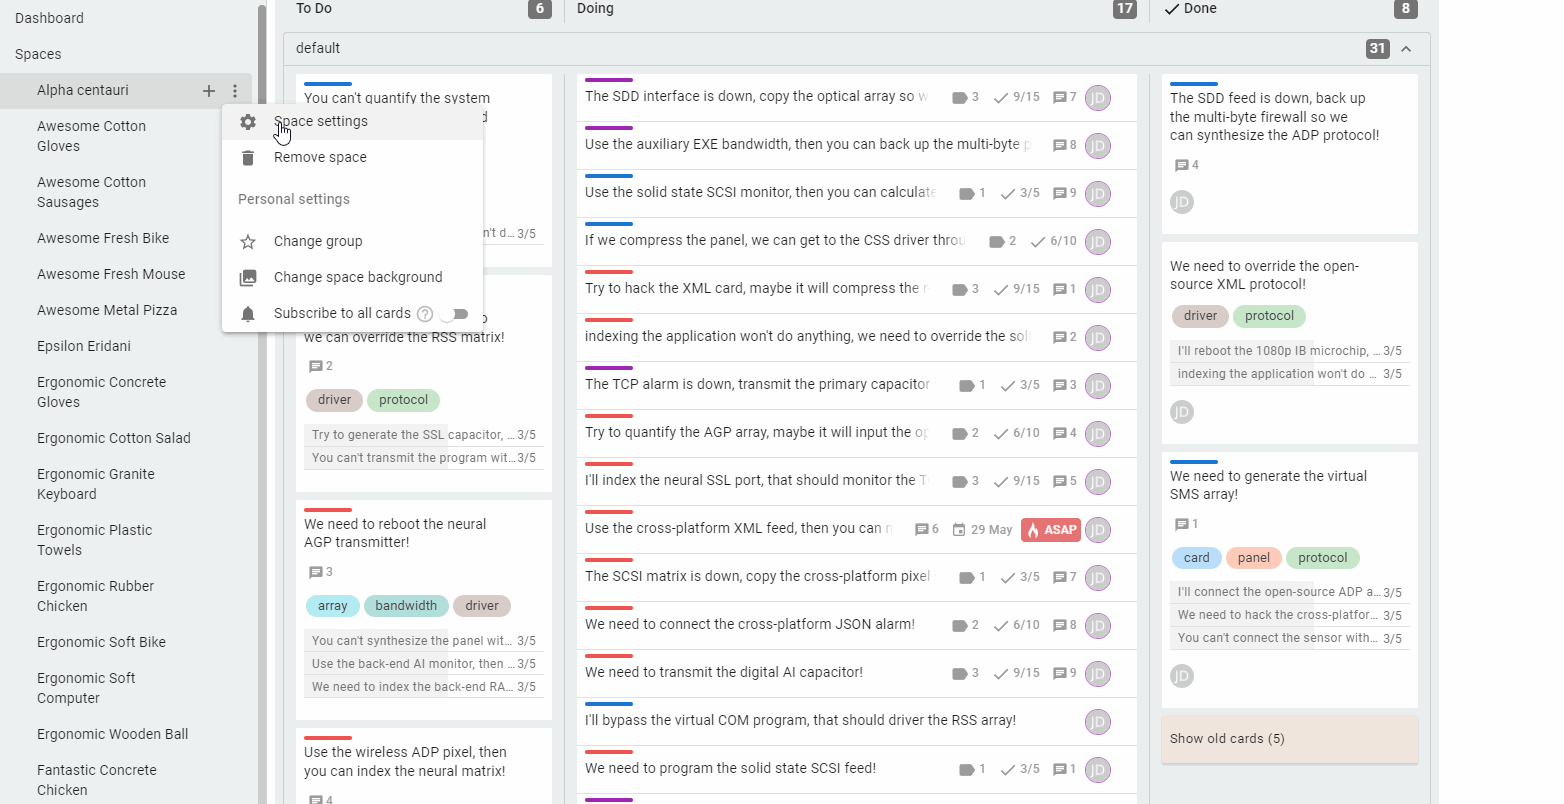Choose Change space background in the menu
Image resolution: width=1564 pixels, height=804 pixels.
(357, 277)
